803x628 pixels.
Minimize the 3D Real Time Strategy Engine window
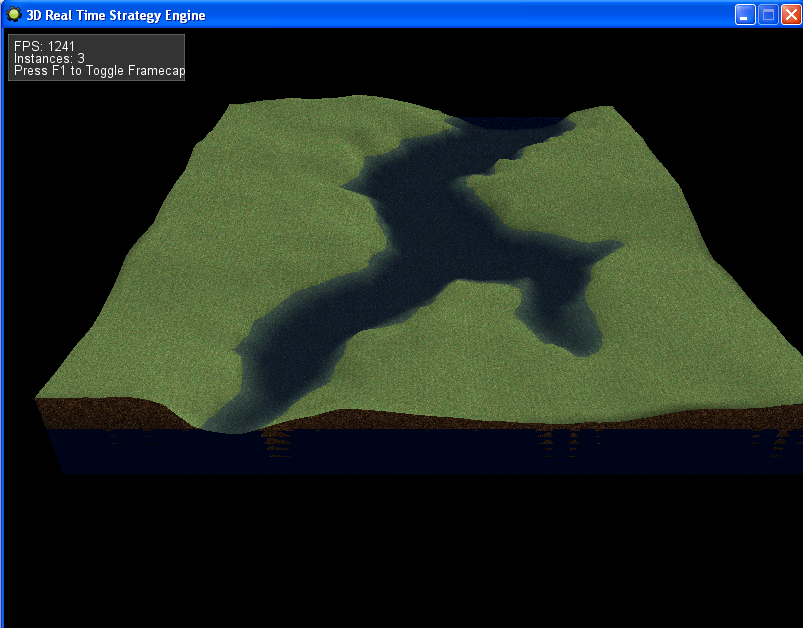point(745,15)
